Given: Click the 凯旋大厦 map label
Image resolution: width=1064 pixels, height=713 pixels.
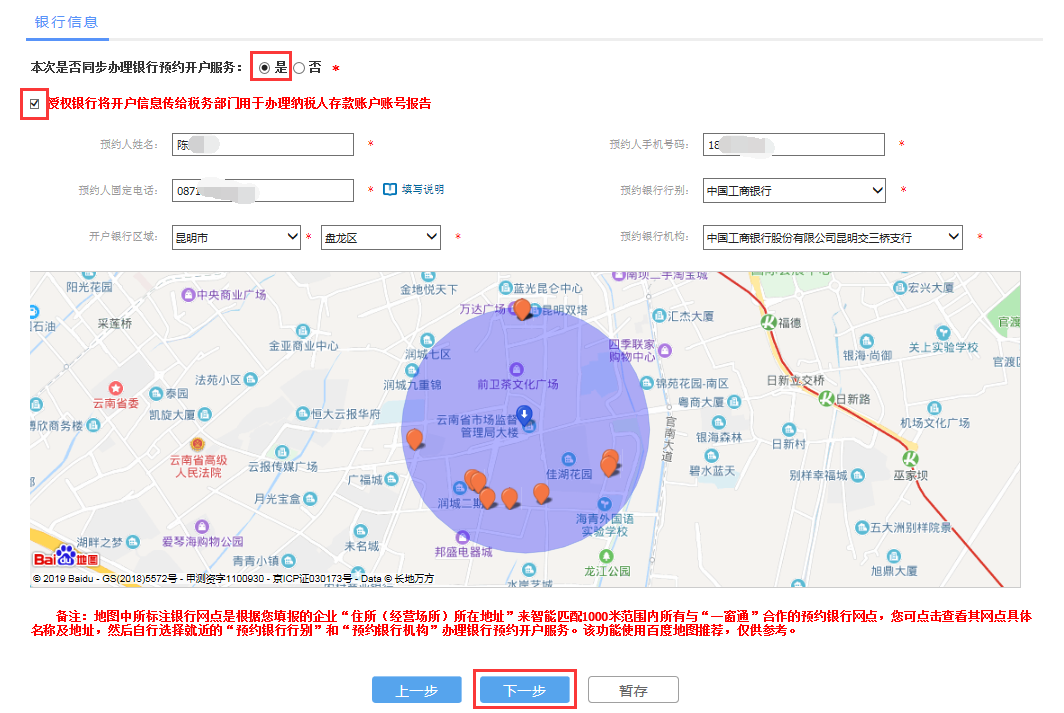Looking at the screenshot, I should click(x=172, y=415).
